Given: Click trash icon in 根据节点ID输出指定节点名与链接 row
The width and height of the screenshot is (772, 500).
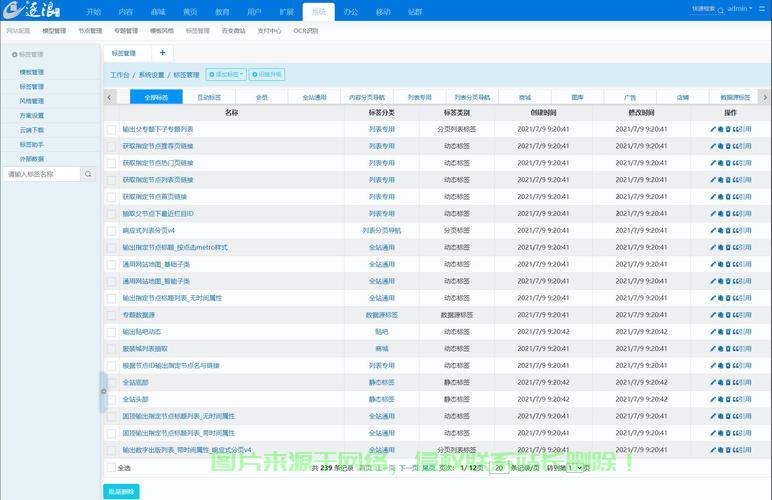Looking at the screenshot, I should pyautogui.click(x=728, y=366).
